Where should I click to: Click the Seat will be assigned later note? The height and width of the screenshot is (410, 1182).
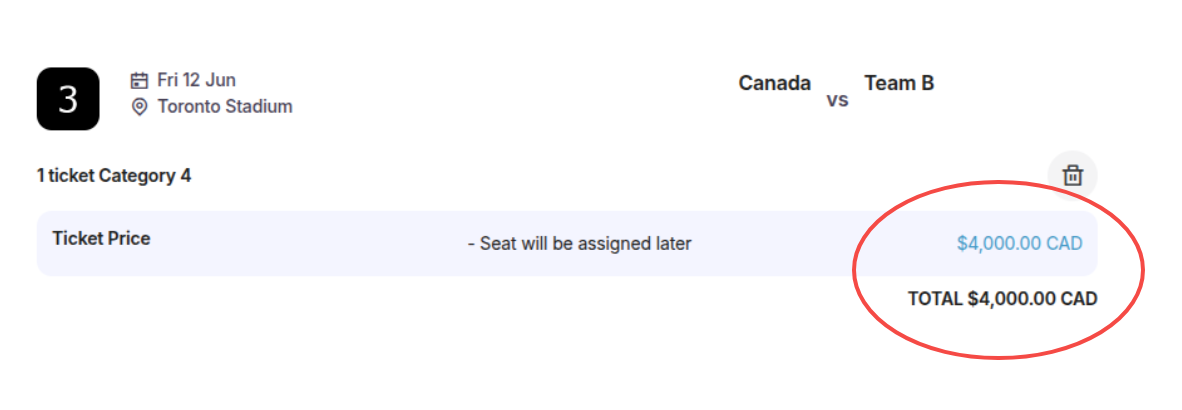pyautogui.click(x=579, y=243)
